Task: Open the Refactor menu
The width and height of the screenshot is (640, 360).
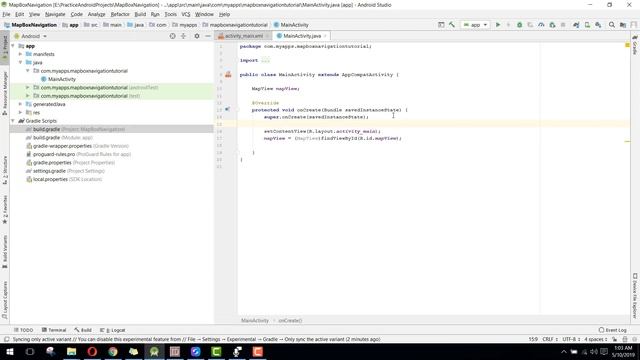Action: 120,14
